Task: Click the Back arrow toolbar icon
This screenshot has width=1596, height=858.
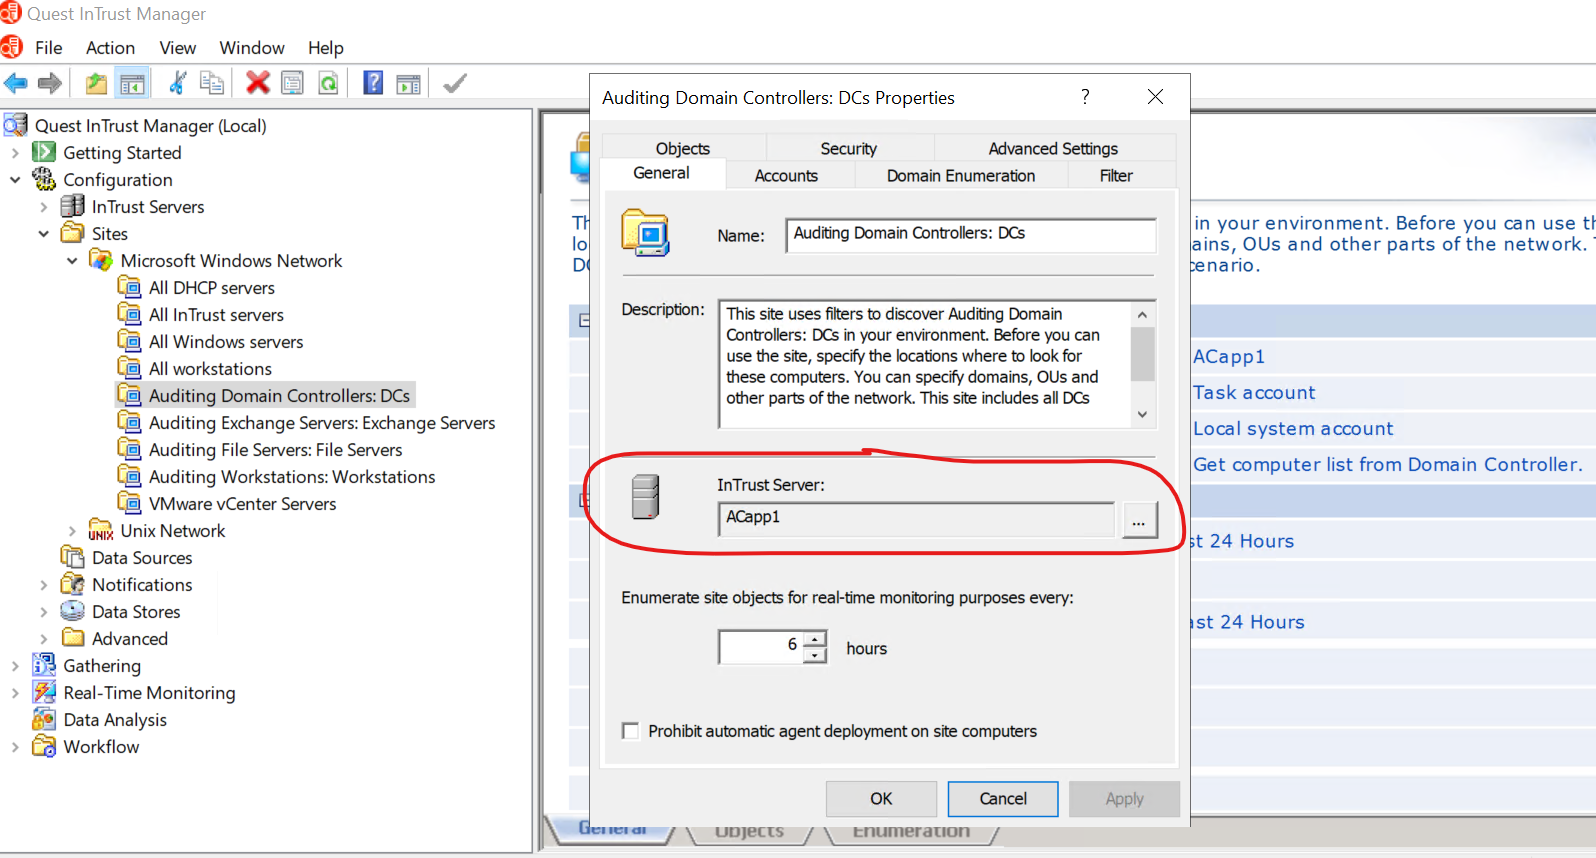Action: tap(16, 83)
